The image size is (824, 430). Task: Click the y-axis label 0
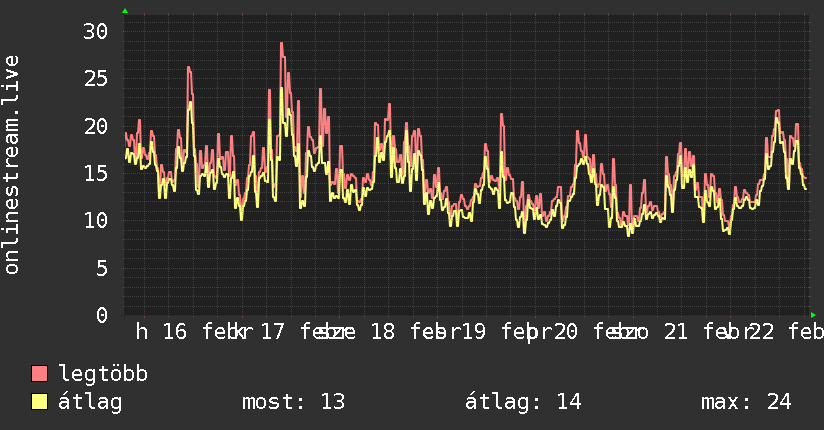coord(101,315)
